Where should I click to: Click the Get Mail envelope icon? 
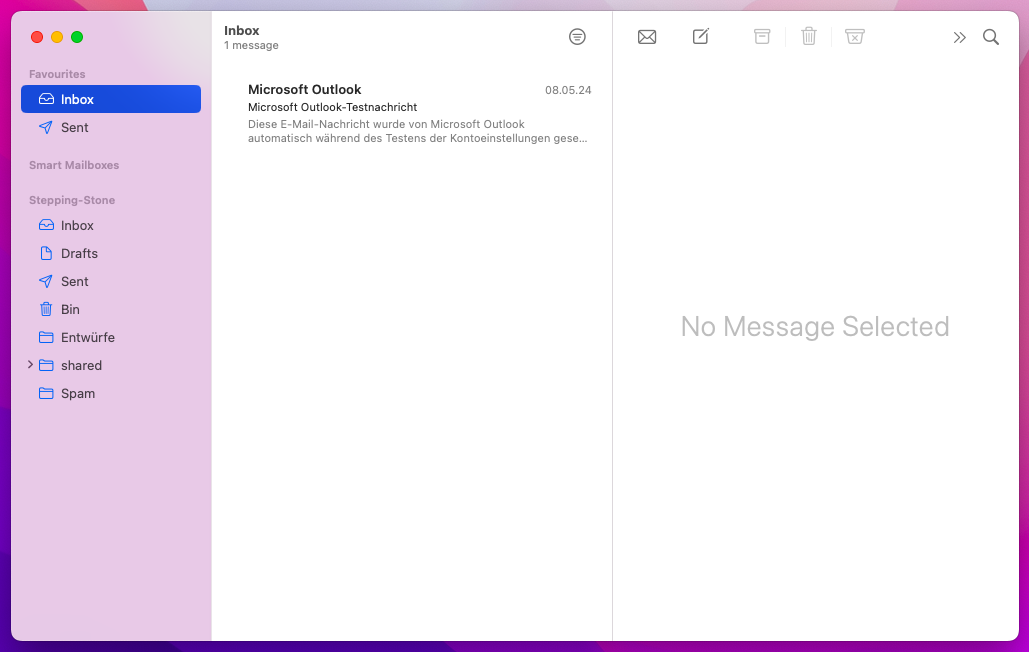click(x=647, y=37)
